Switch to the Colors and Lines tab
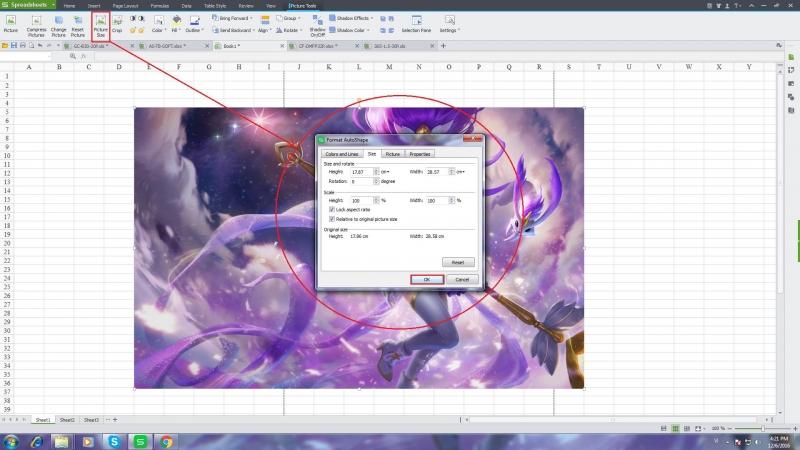This screenshot has height=450, width=800. coord(341,154)
